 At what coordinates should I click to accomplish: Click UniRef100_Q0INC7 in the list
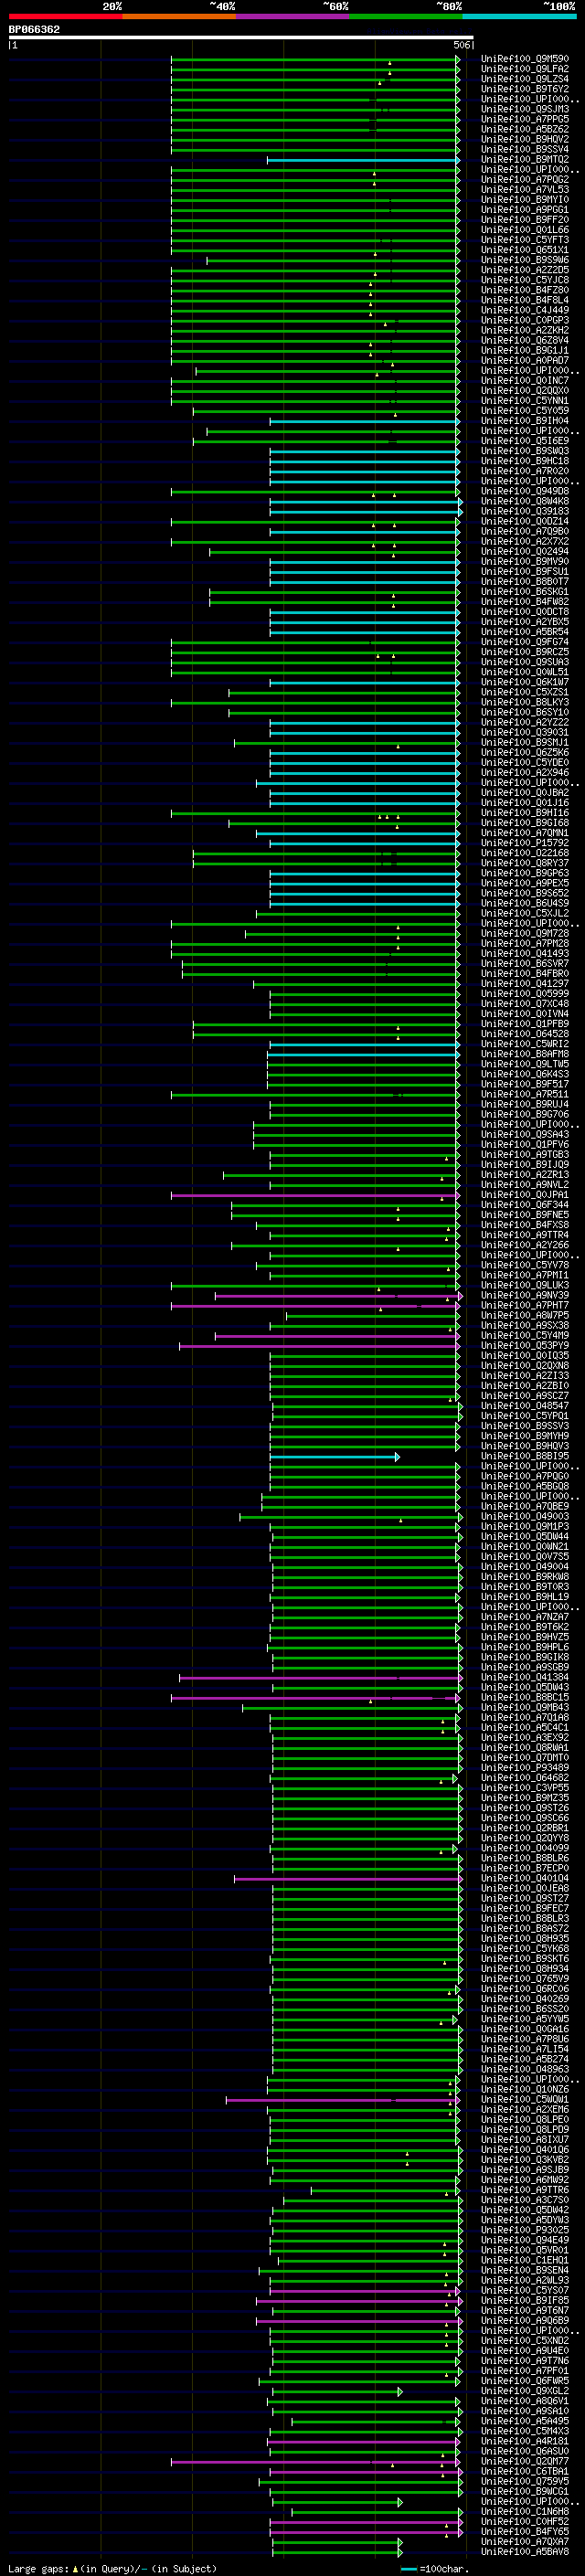(525, 381)
